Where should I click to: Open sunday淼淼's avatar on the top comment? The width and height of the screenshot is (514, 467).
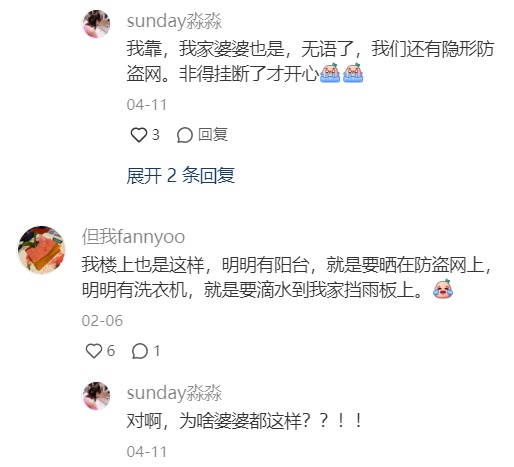click(96, 24)
